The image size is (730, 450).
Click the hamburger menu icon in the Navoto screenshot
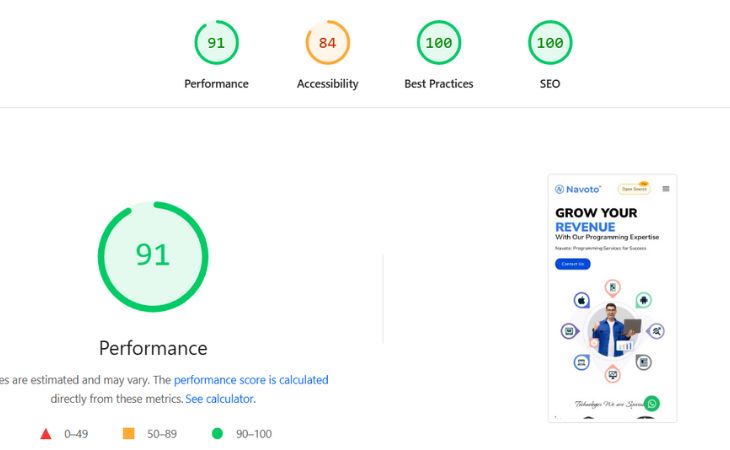(x=666, y=189)
